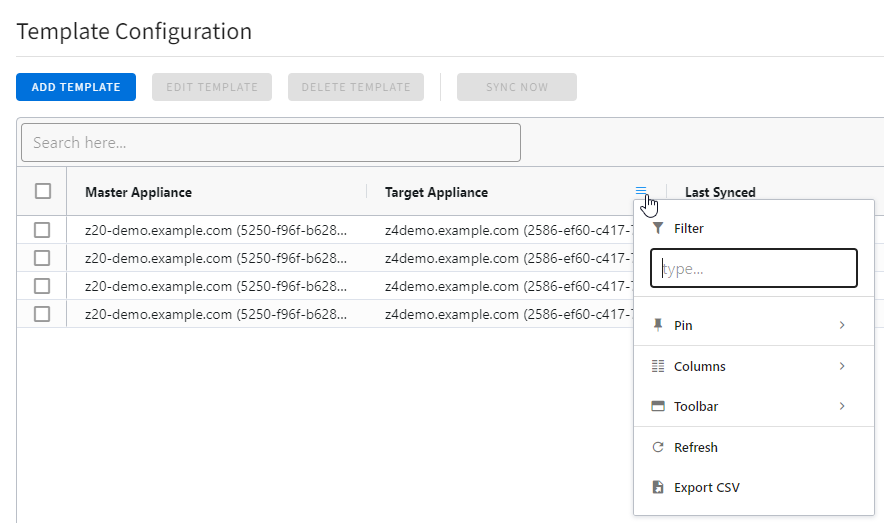
Task: Click the Toolbar icon in menu
Action: [657, 406]
